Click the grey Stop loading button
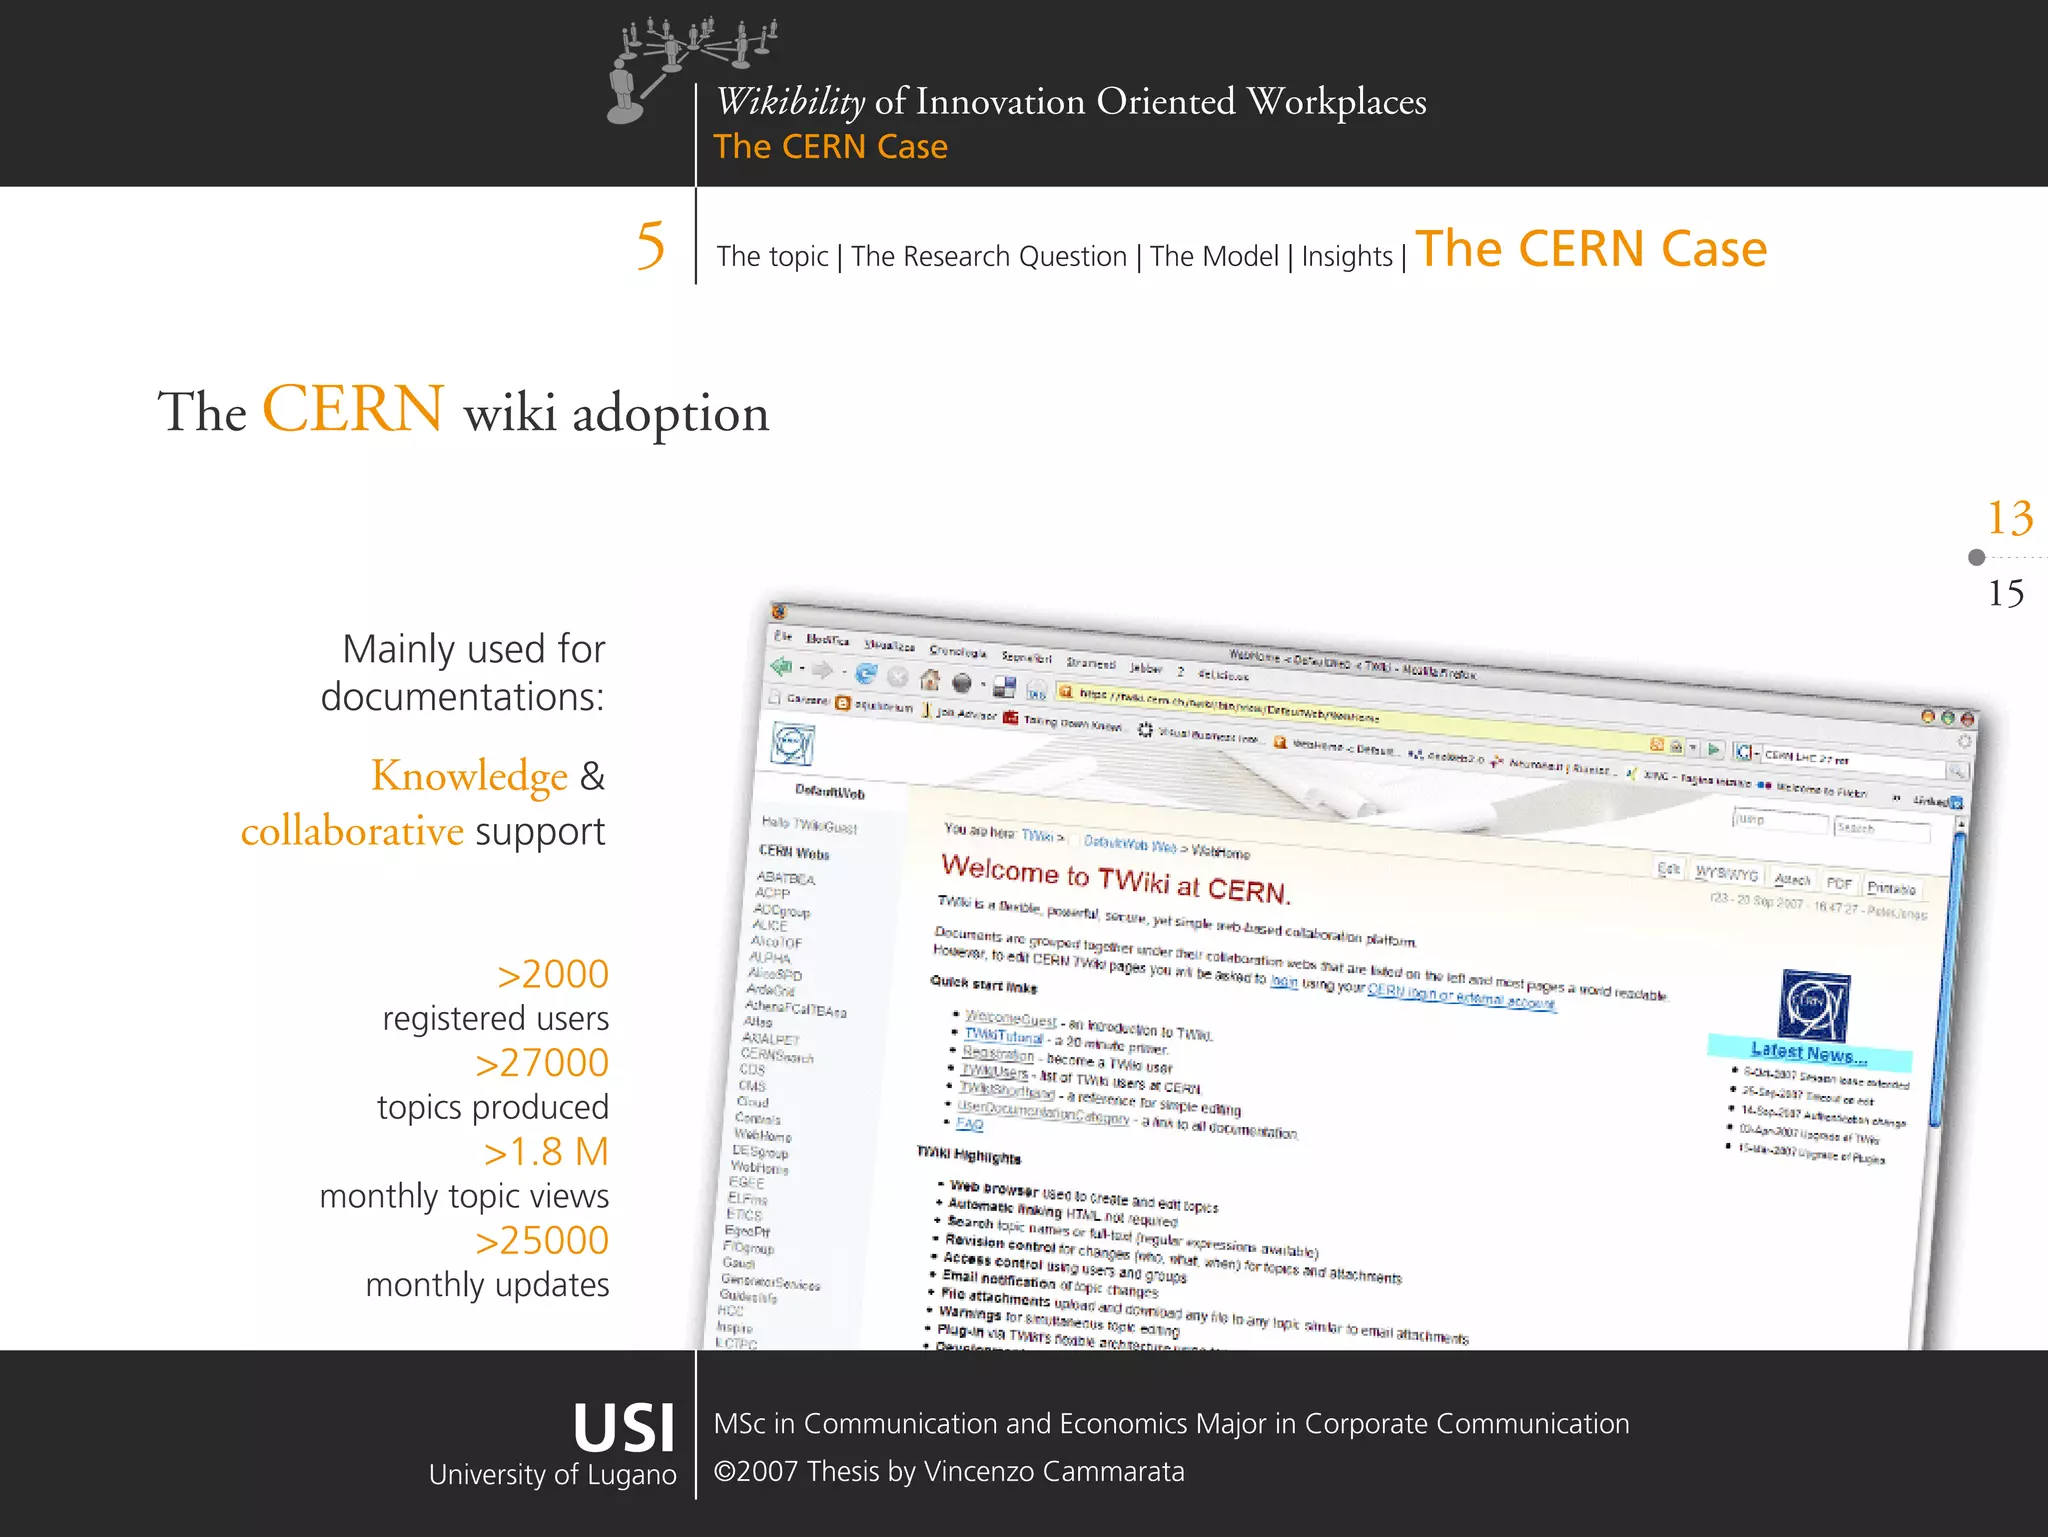 click(x=898, y=677)
